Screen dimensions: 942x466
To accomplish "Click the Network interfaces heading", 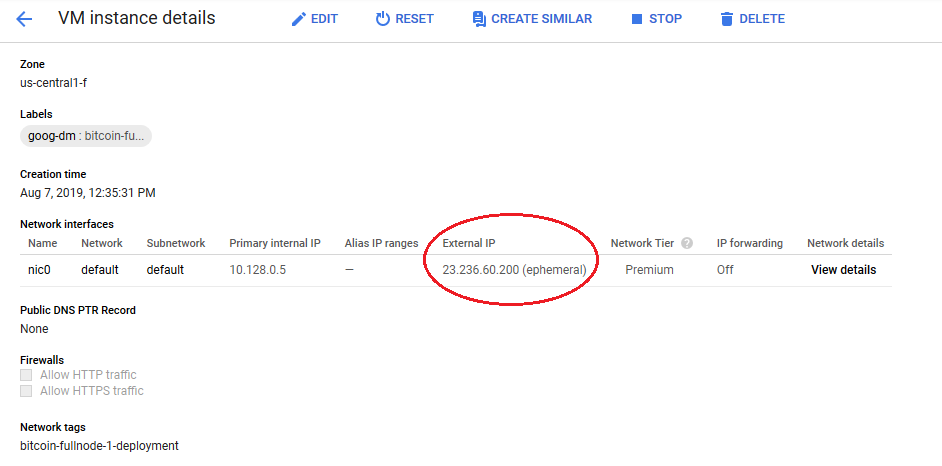I will tap(67, 224).
